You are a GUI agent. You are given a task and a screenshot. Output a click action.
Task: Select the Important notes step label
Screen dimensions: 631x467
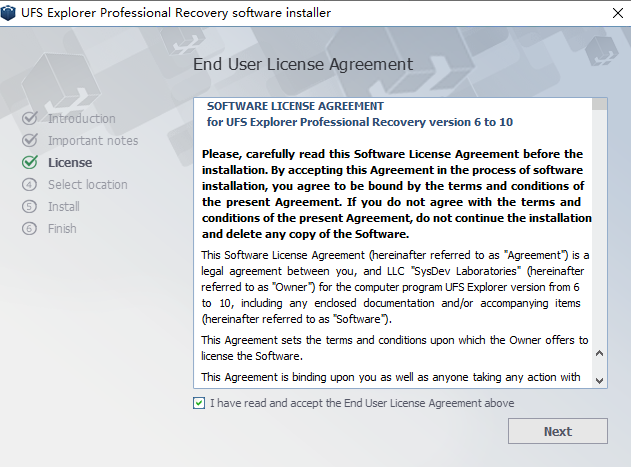click(x=93, y=141)
